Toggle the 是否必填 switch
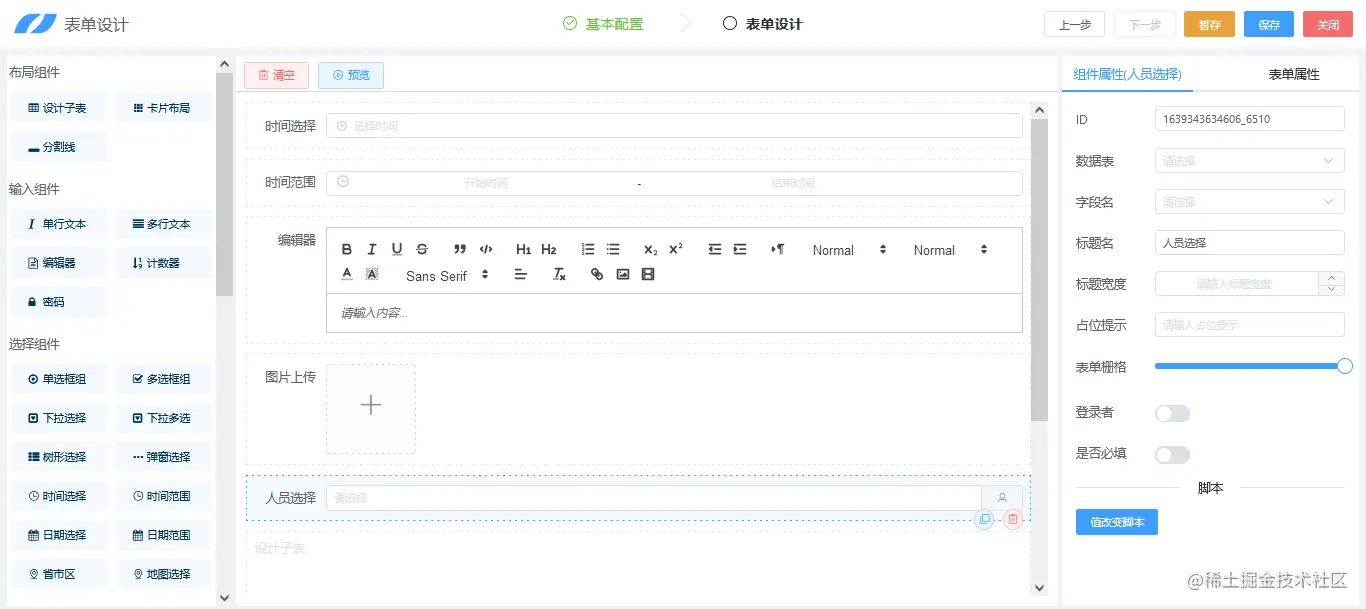 coord(1172,455)
